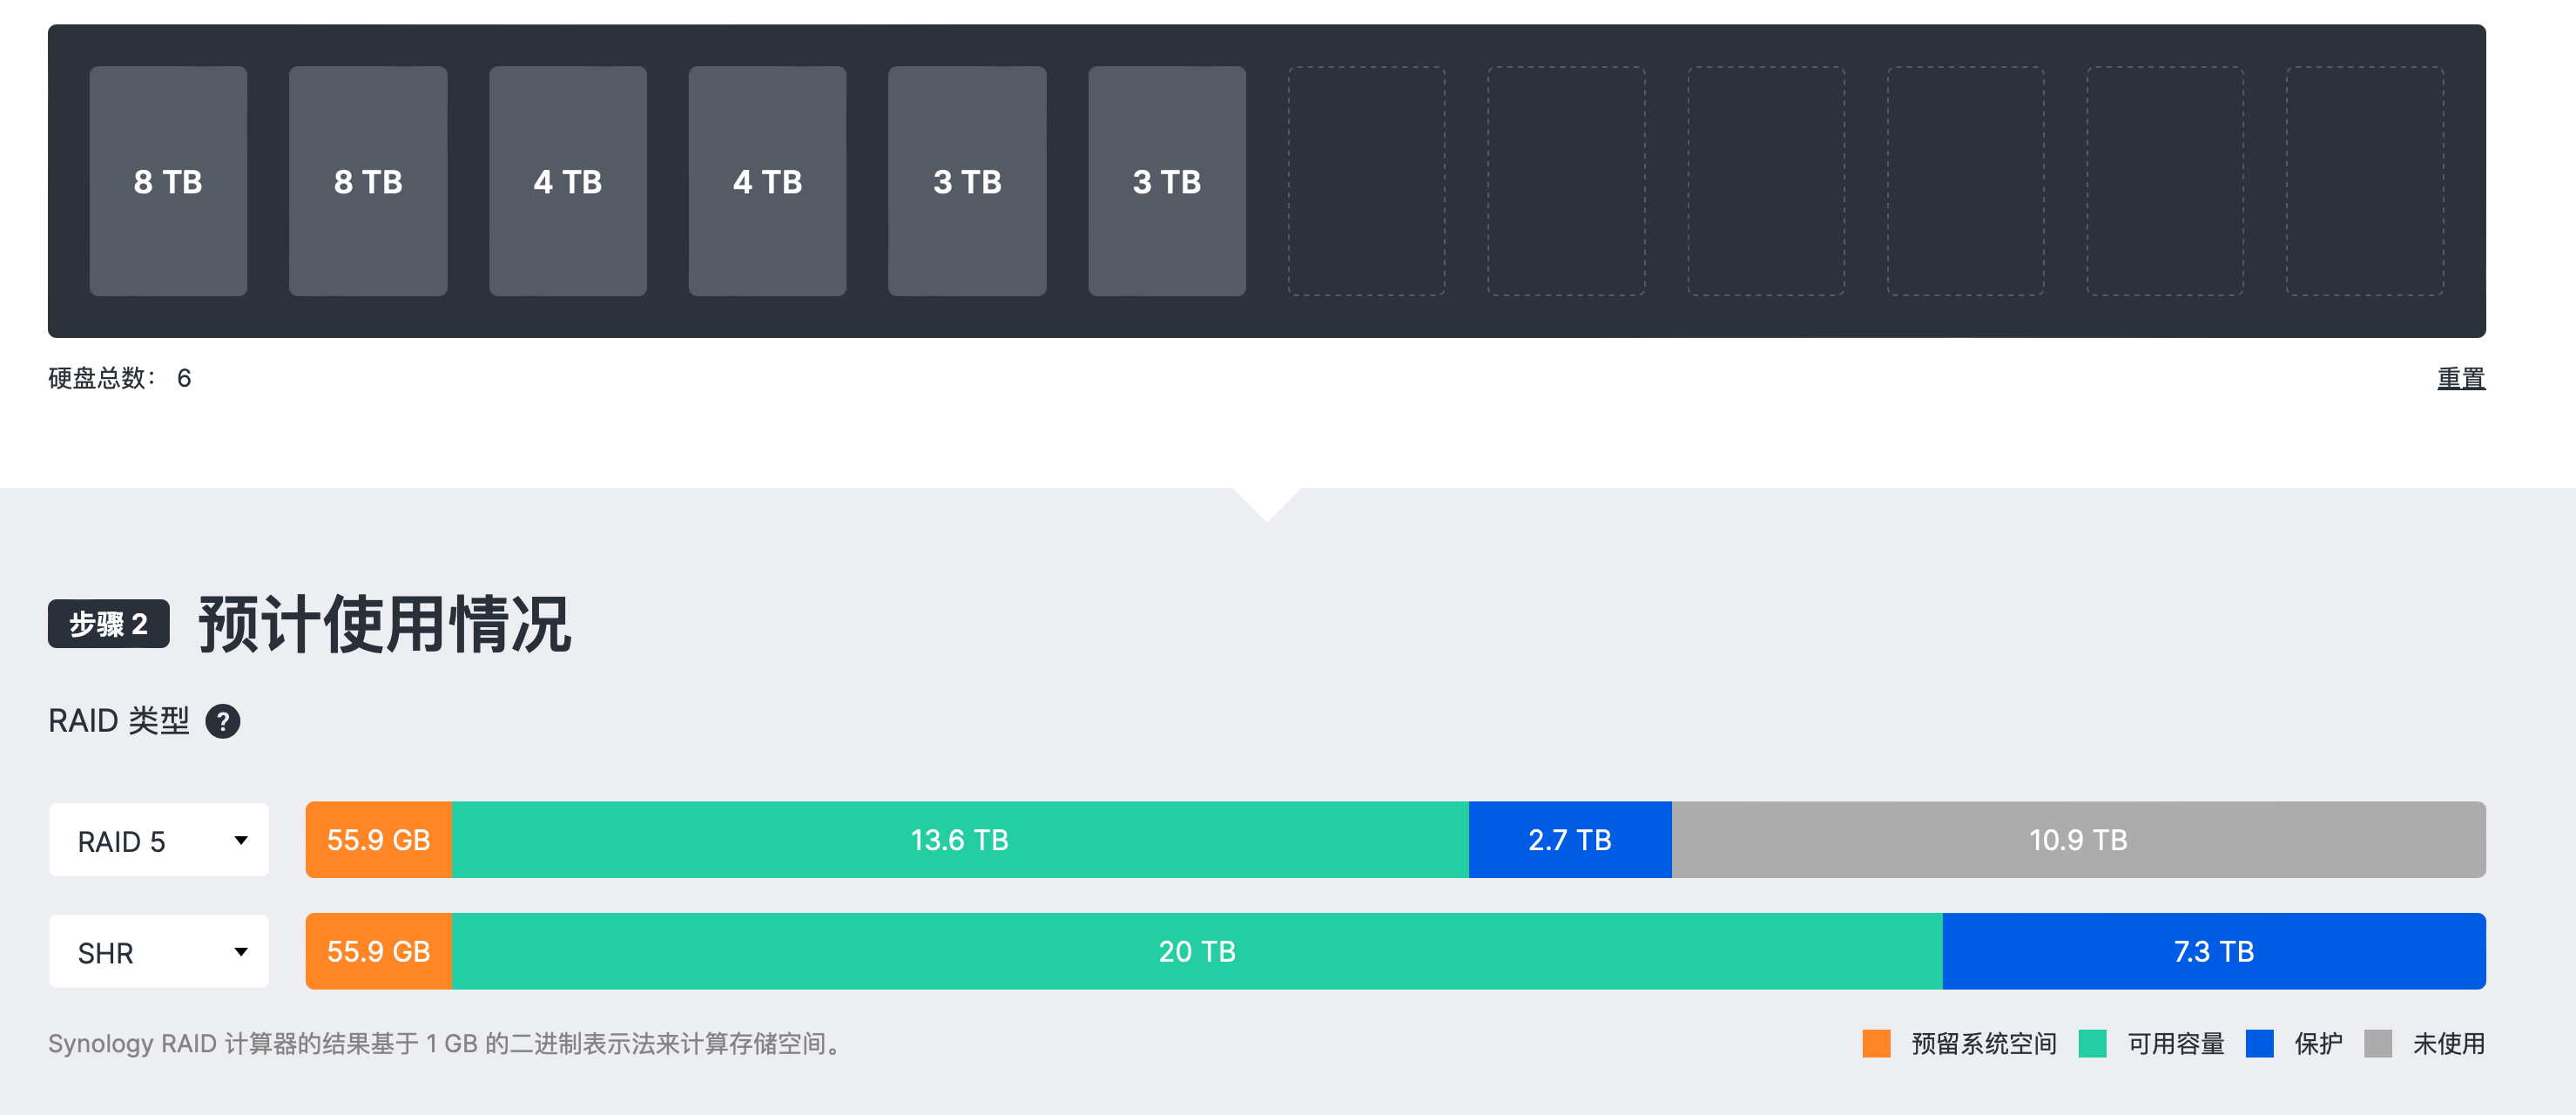Image resolution: width=2576 pixels, height=1115 pixels.
Task: Select the second 3 TB drive slot
Action: (1167, 181)
